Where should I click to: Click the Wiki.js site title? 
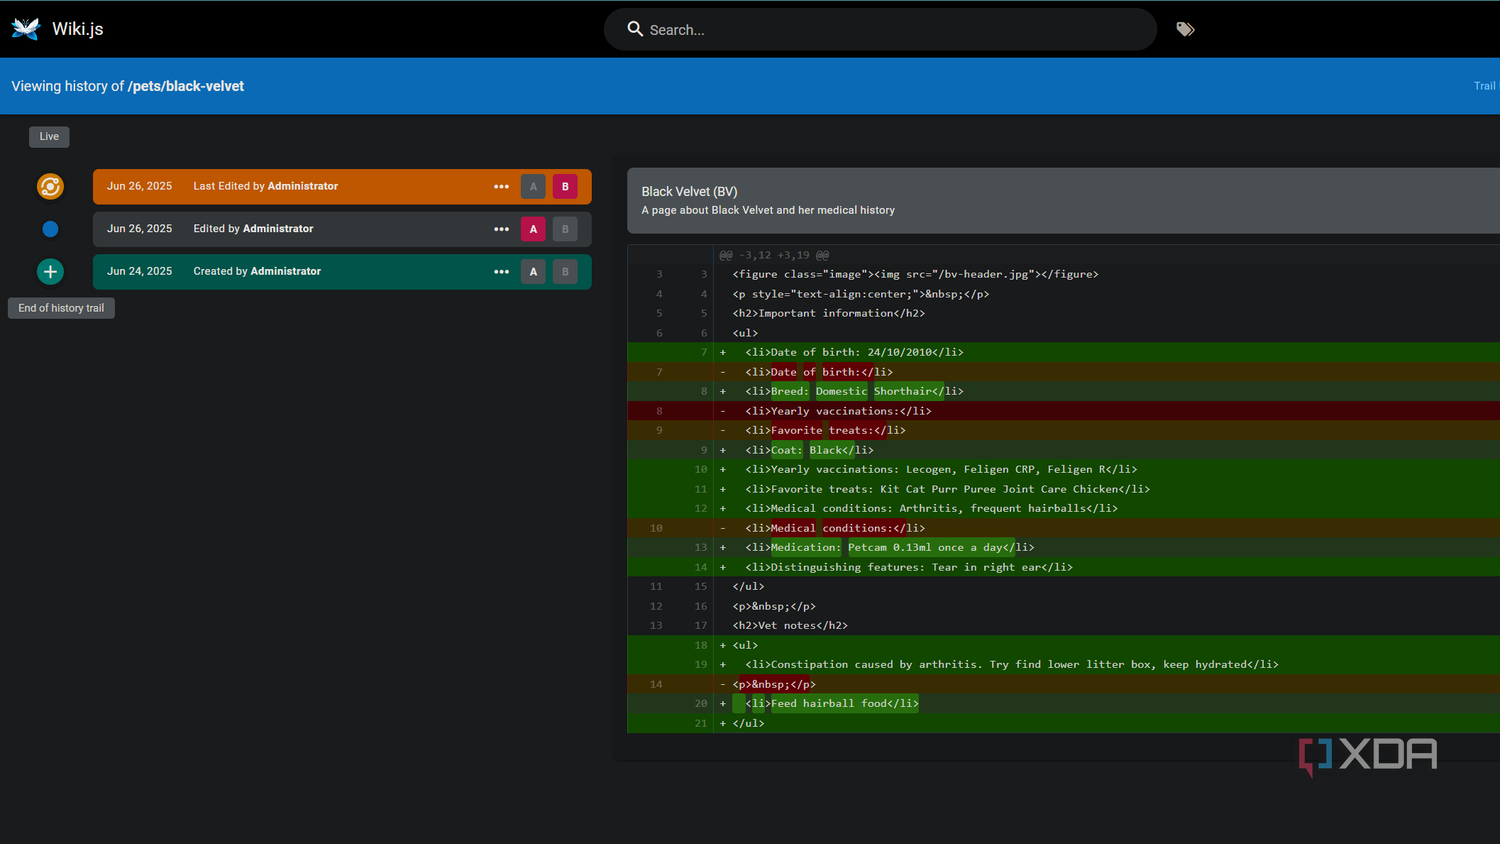[78, 29]
